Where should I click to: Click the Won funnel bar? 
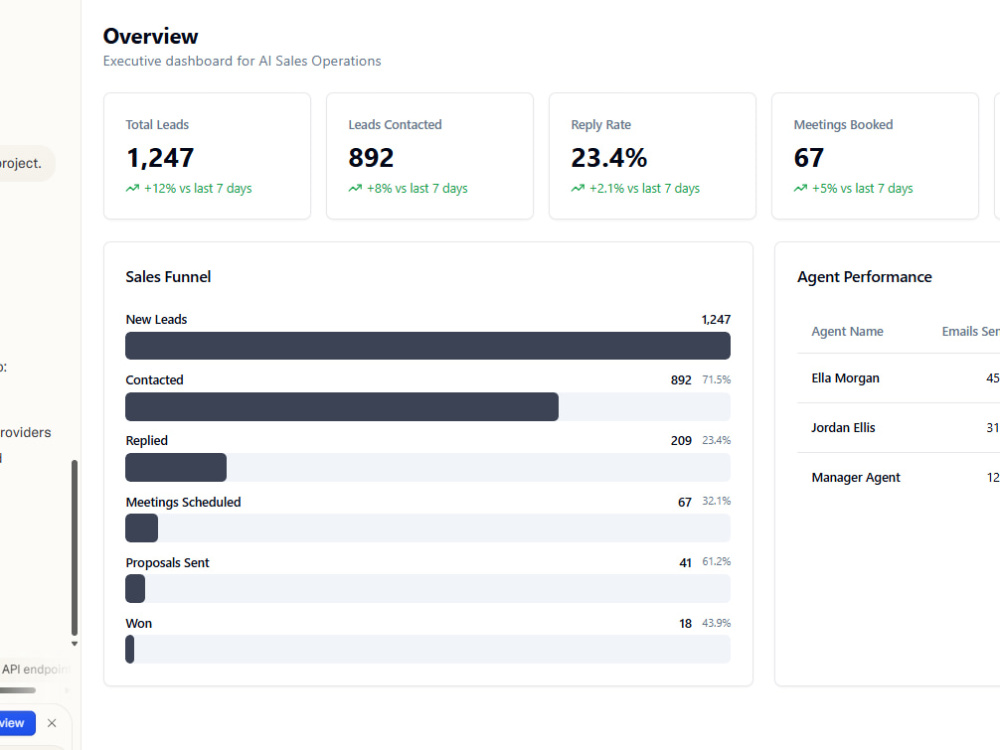coord(427,649)
